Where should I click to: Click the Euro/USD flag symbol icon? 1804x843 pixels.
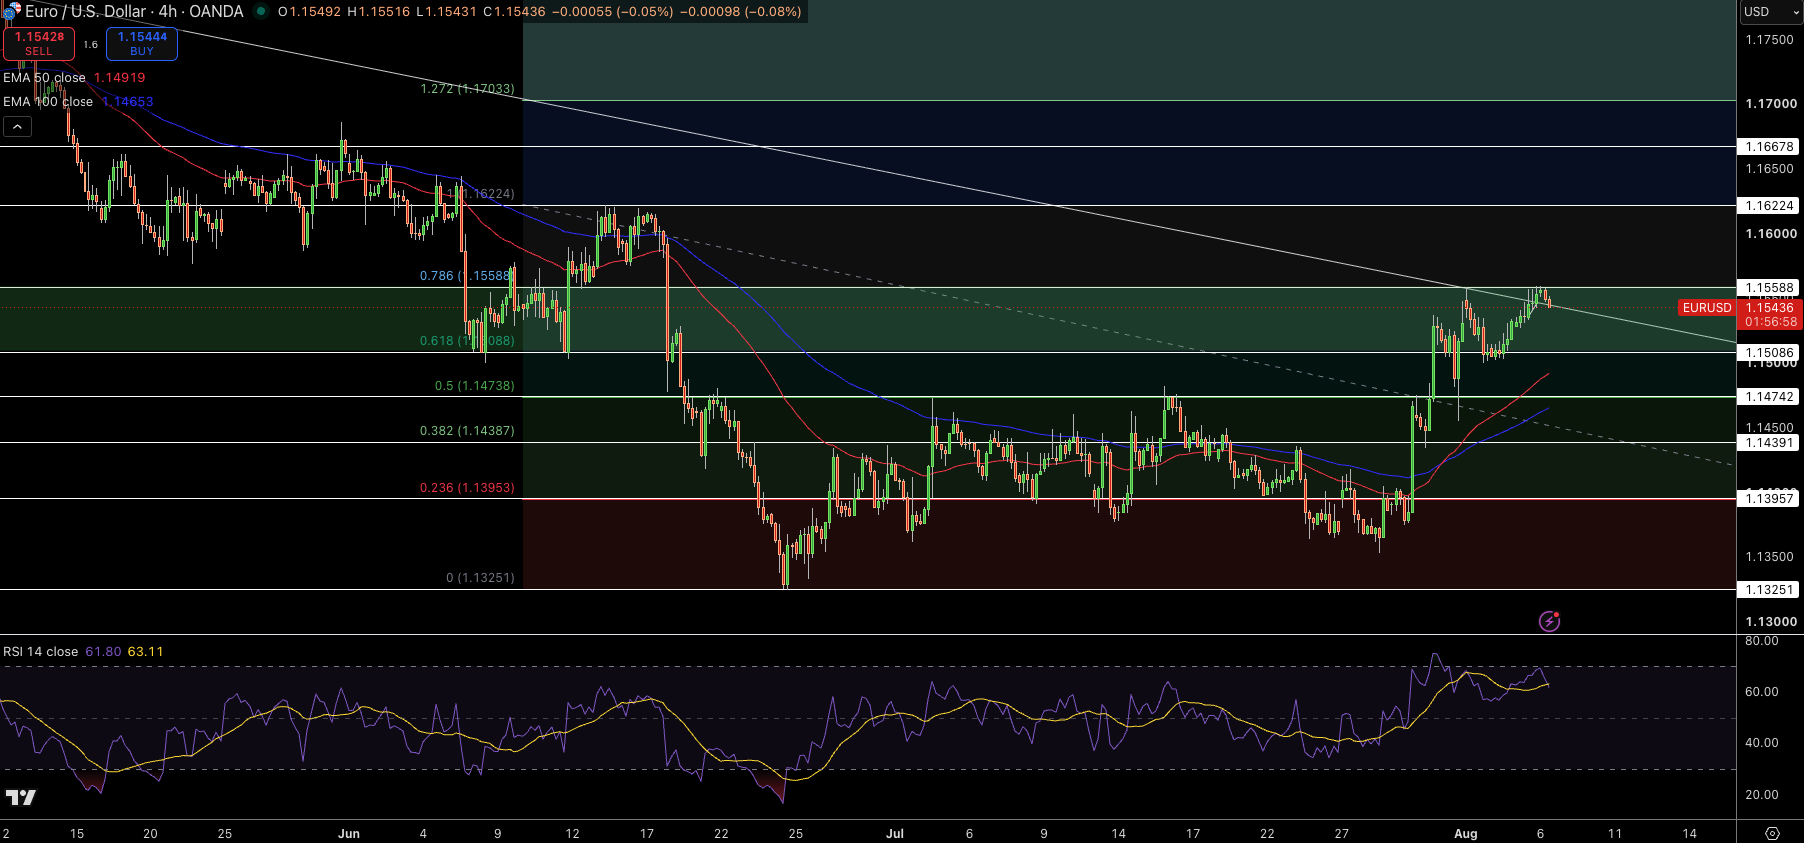pyautogui.click(x=11, y=12)
